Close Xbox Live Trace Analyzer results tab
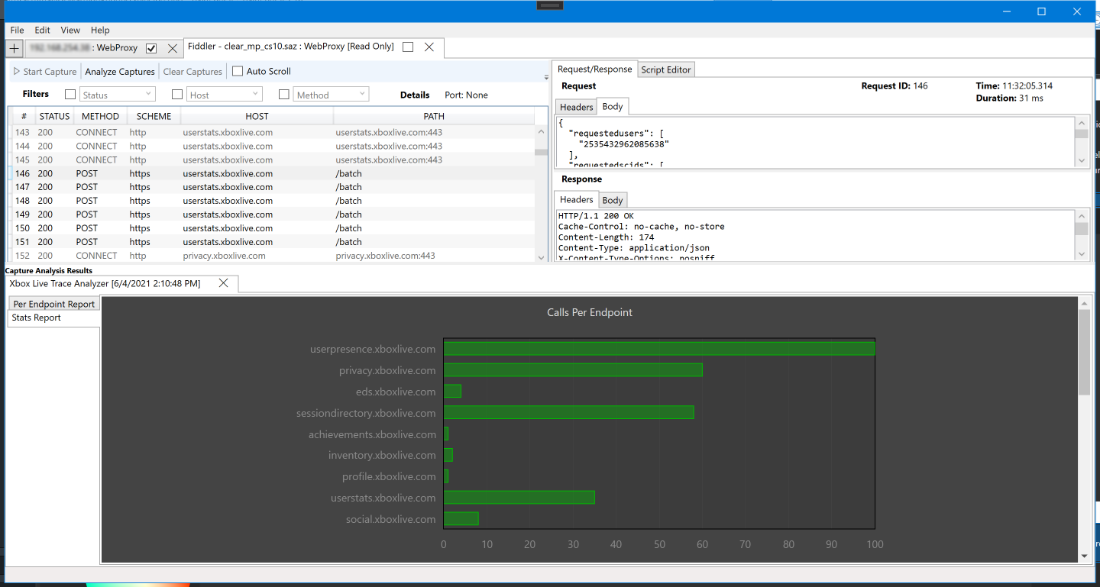 (x=223, y=283)
